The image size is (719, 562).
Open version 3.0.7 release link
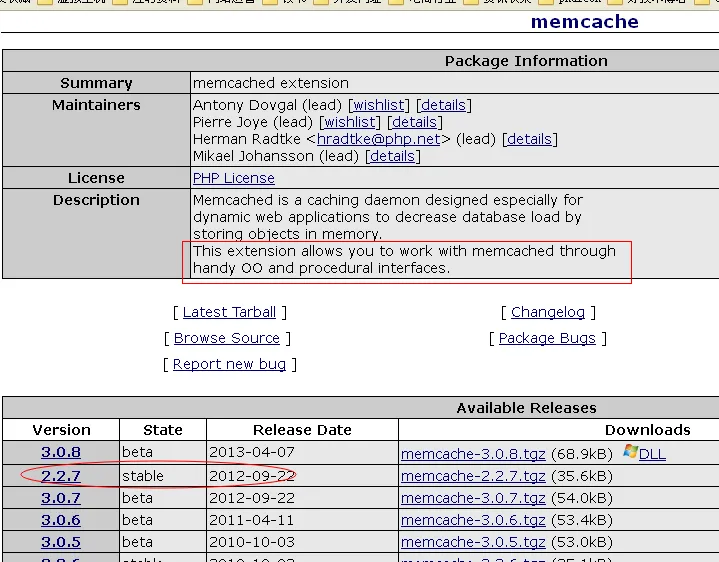61,498
